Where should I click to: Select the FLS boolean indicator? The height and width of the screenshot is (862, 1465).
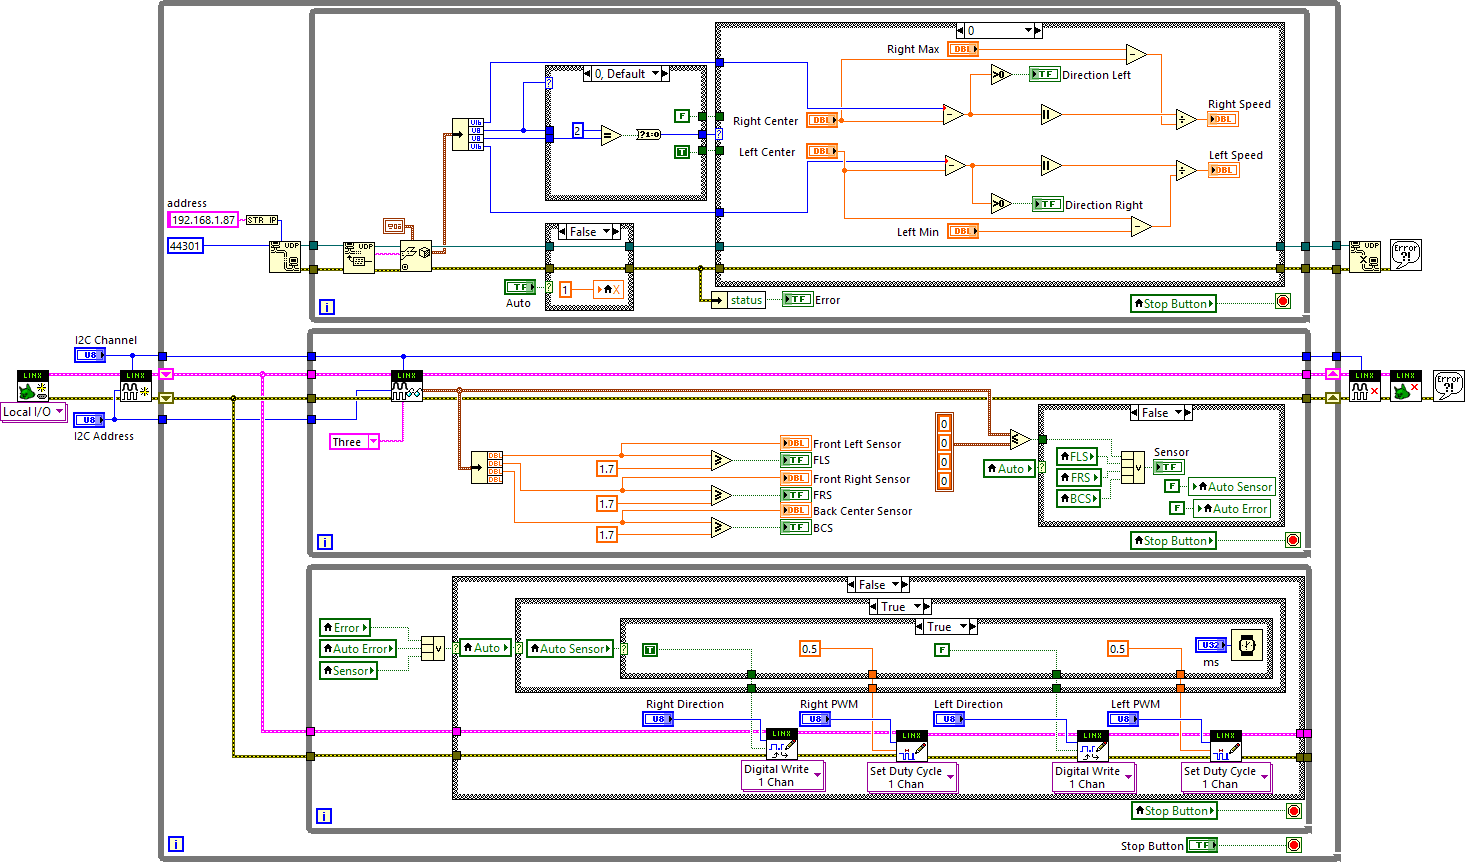click(795, 460)
